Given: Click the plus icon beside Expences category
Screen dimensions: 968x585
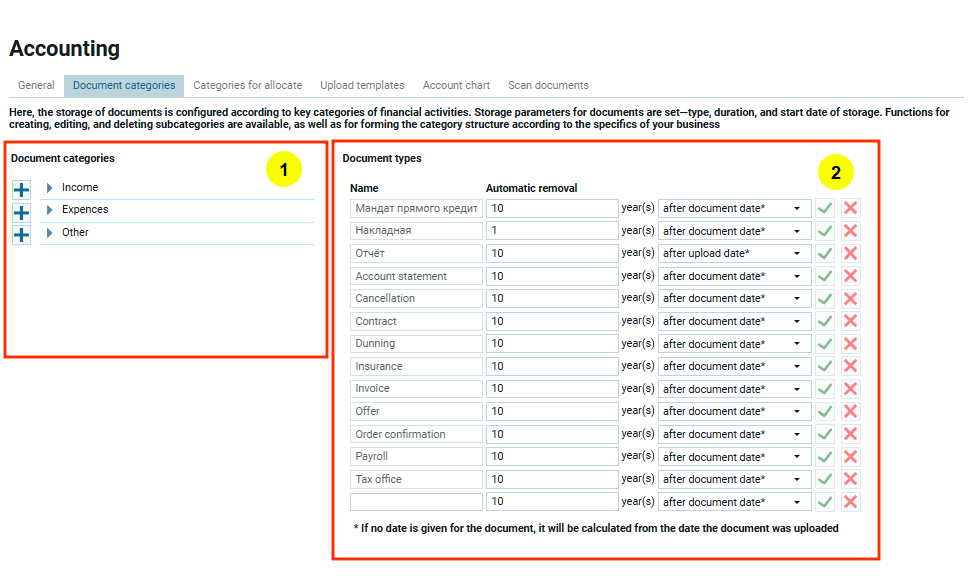Looking at the screenshot, I should click(x=21, y=212).
